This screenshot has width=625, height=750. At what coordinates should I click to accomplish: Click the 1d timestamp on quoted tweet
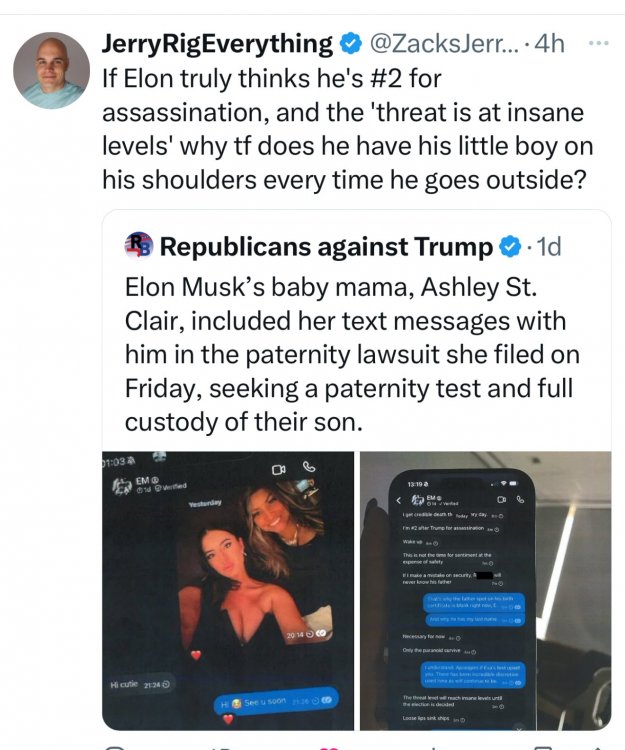click(551, 246)
